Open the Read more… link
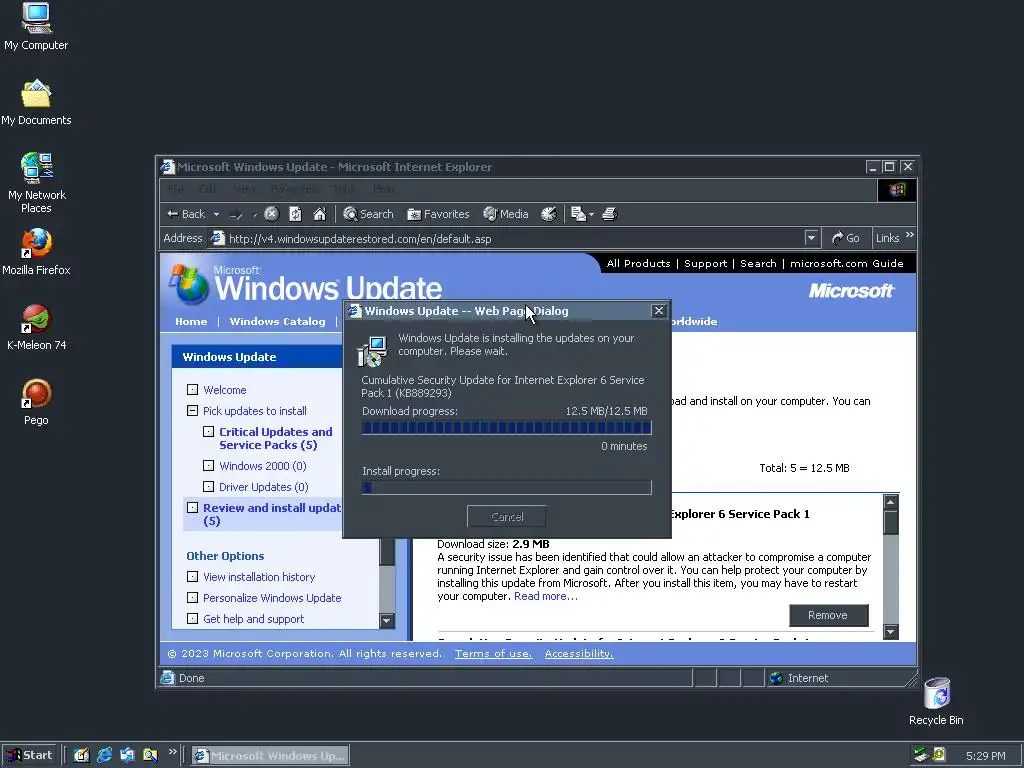This screenshot has width=1024, height=768. point(545,596)
